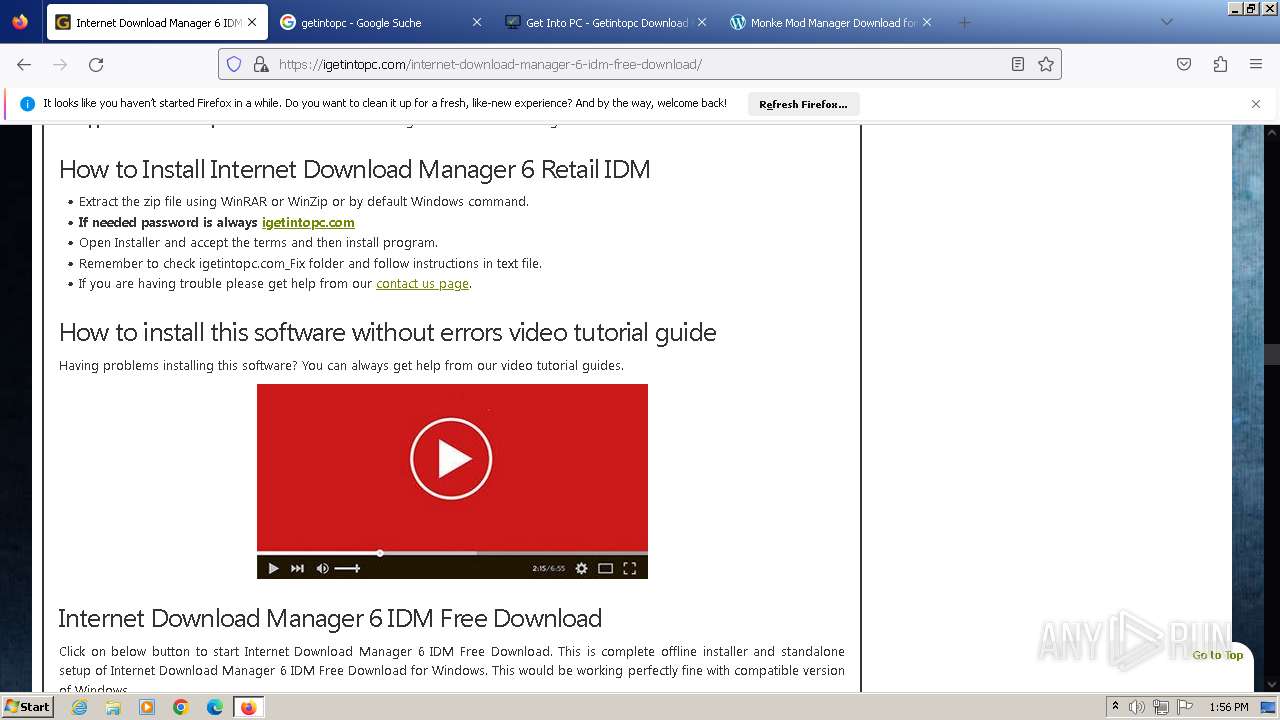Play the video tutorial big button
Viewport: 1280px width, 720px height.
tap(451, 458)
